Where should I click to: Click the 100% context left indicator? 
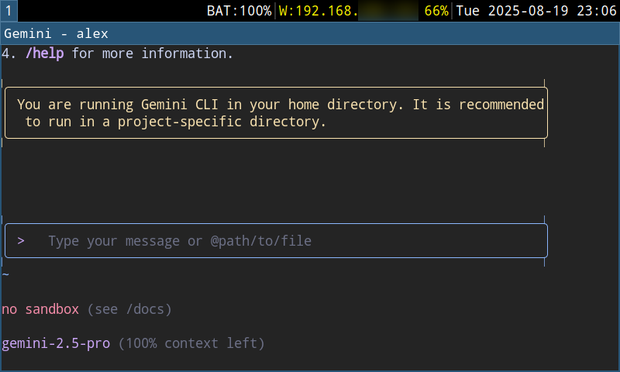tap(191, 343)
